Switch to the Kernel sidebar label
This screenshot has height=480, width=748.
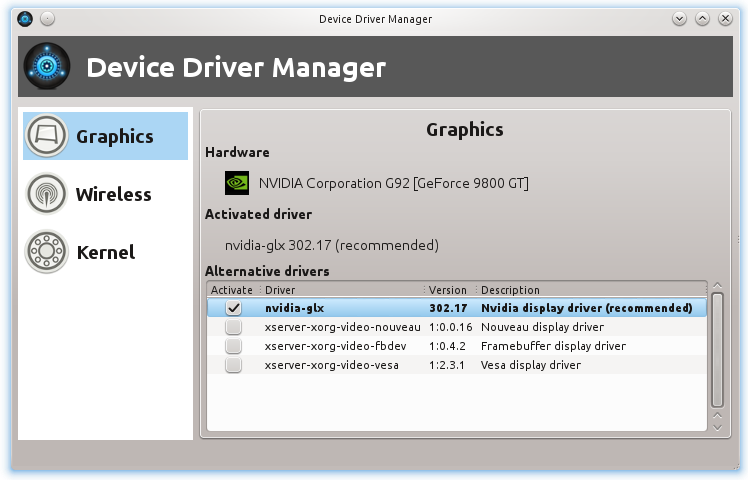click(106, 252)
